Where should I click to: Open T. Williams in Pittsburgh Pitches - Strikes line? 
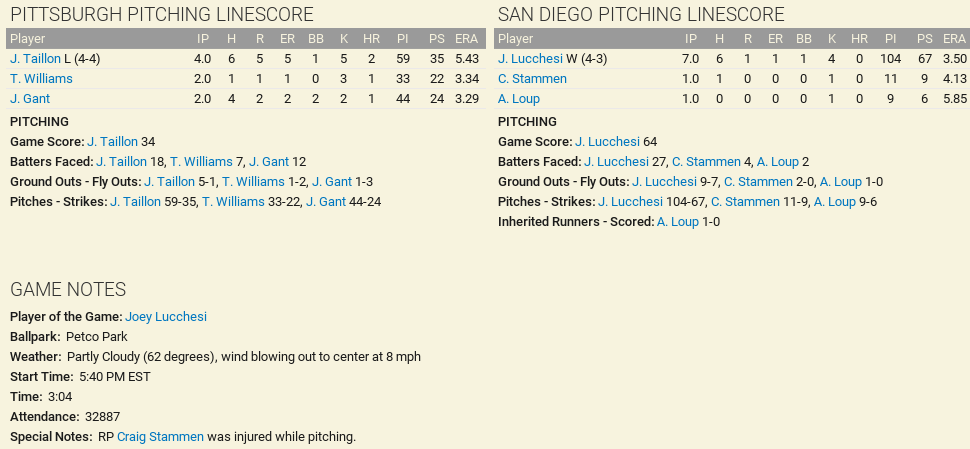tap(233, 202)
